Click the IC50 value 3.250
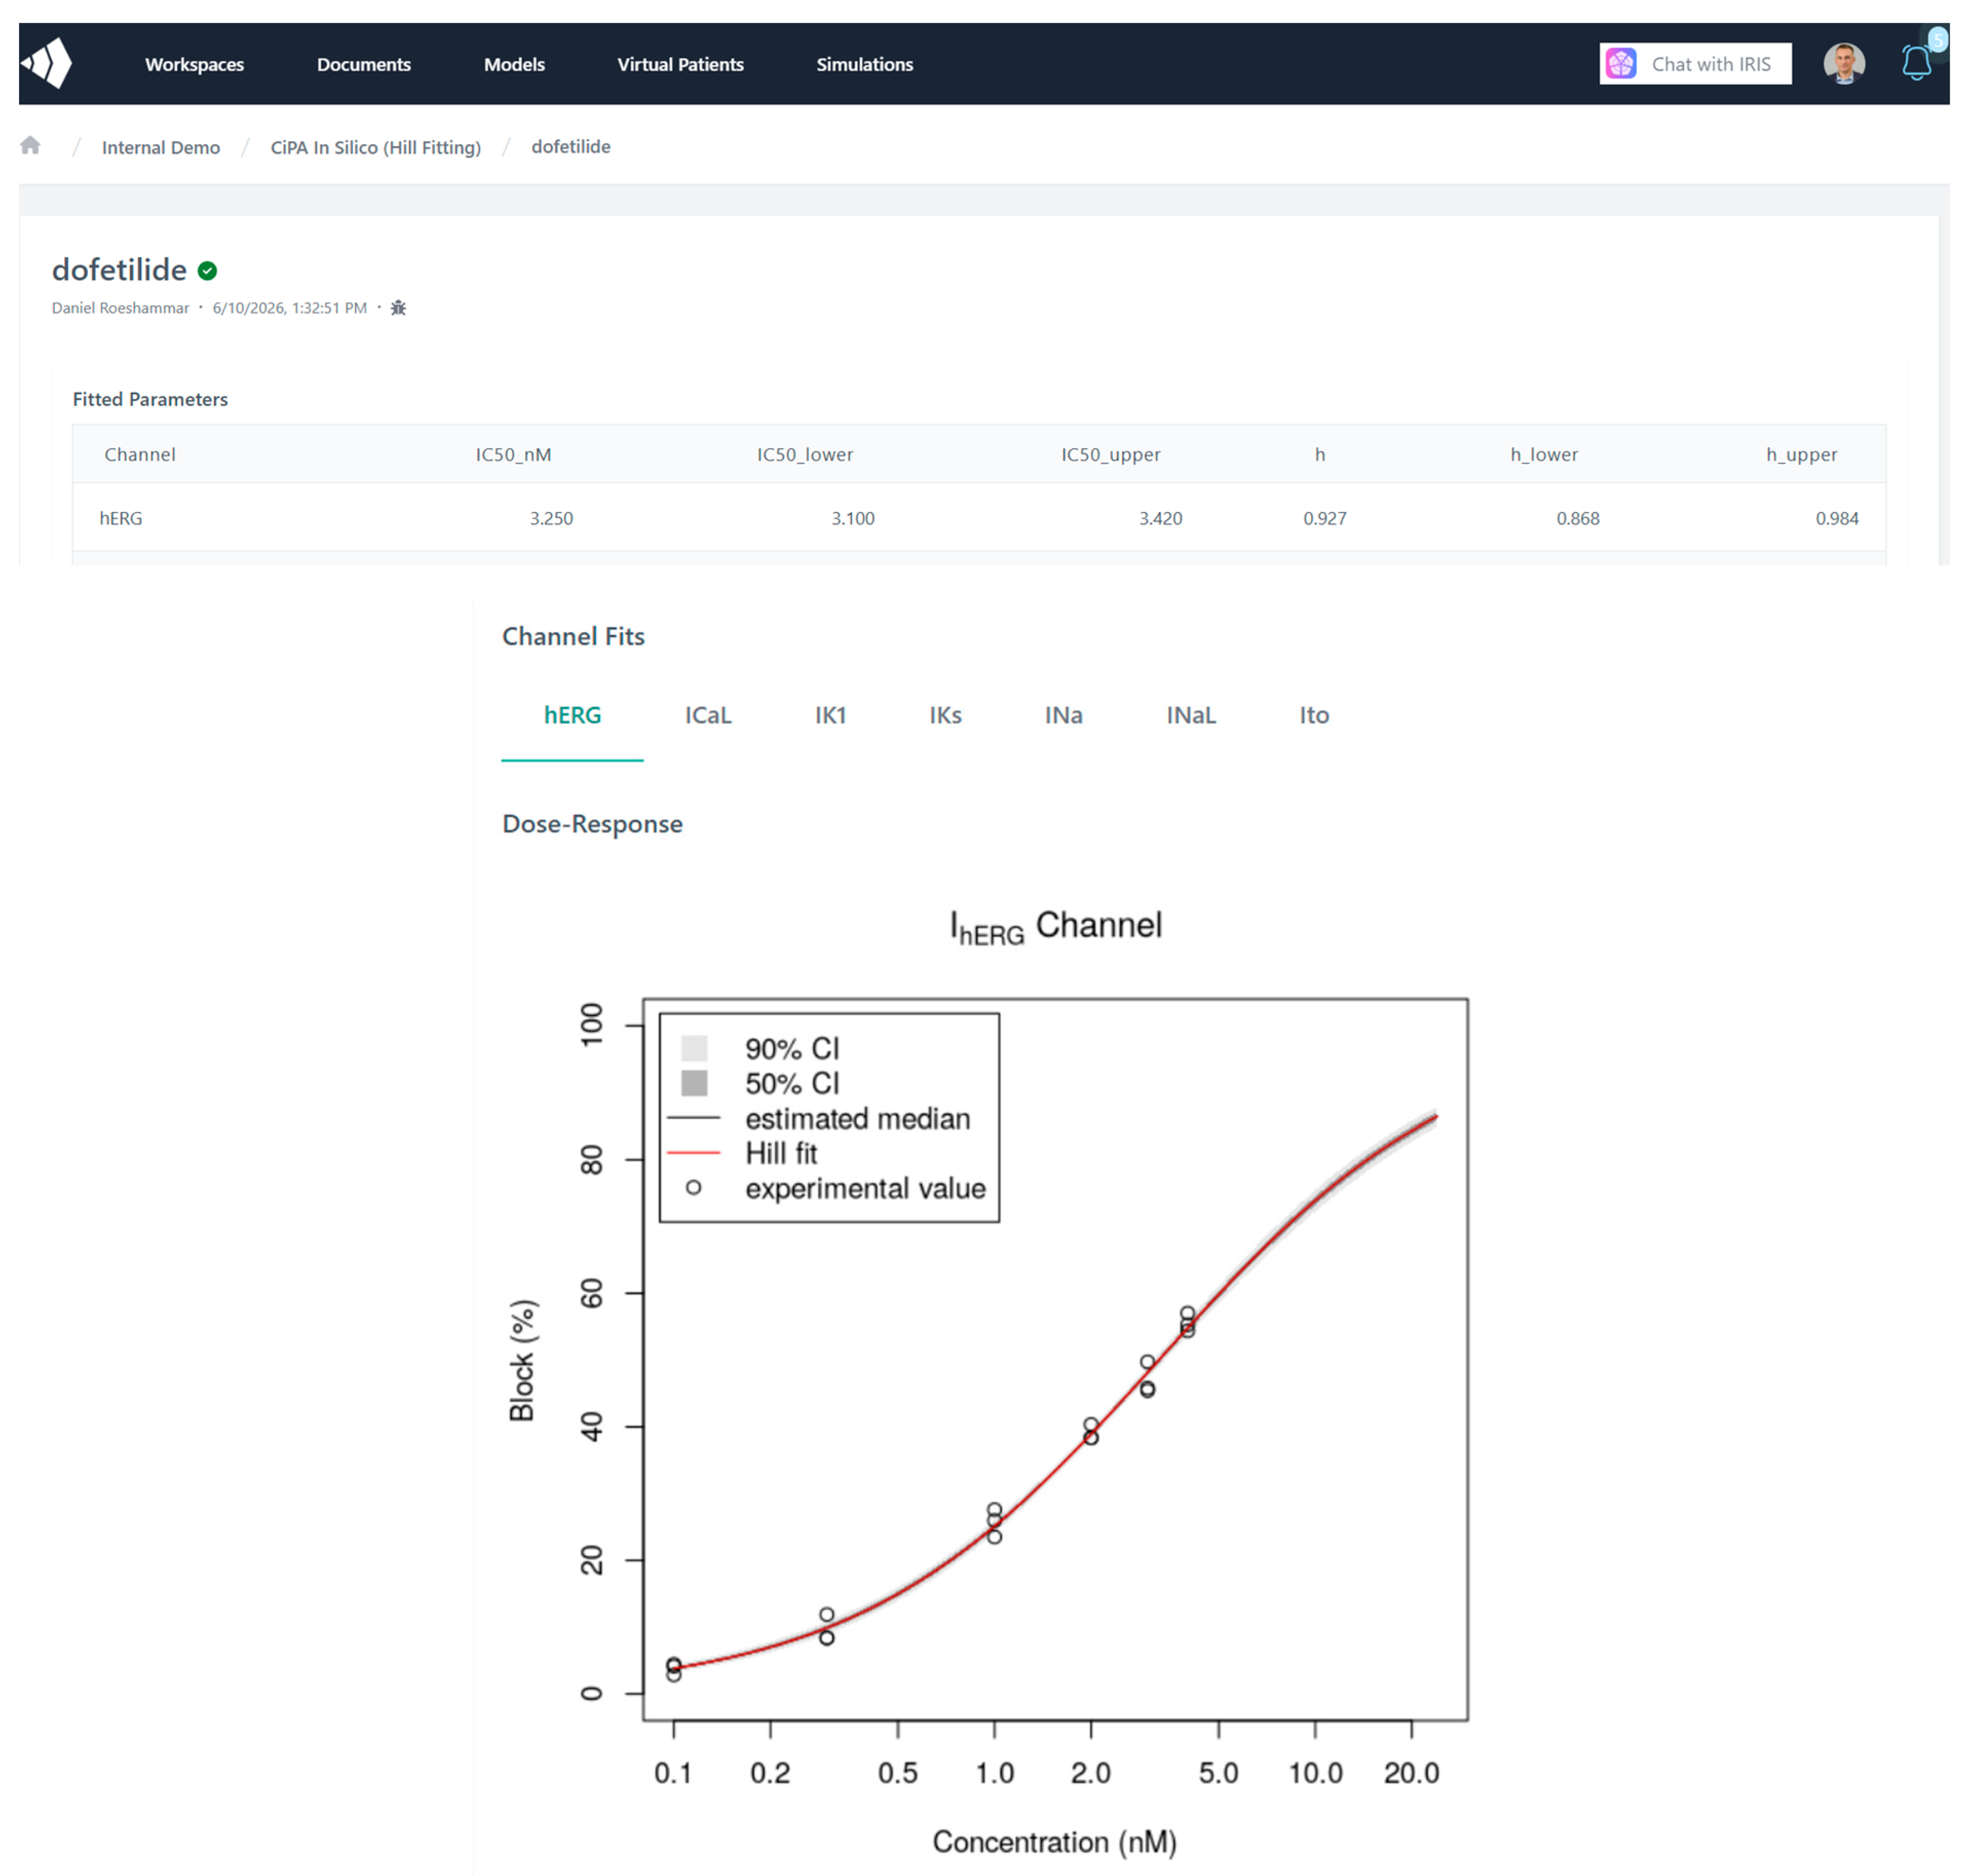1965x1876 pixels. (551, 518)
